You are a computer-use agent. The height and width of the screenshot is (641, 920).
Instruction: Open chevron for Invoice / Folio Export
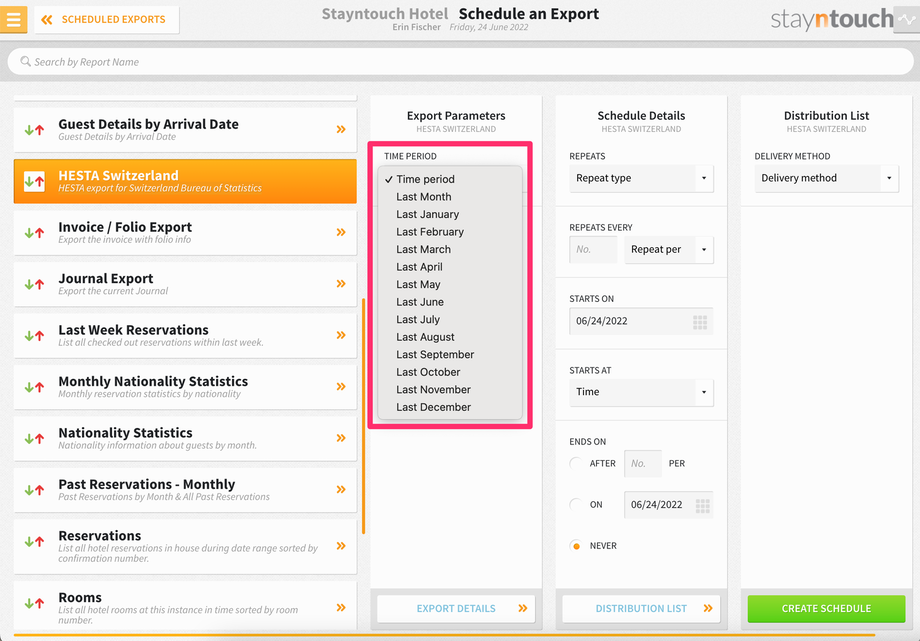tap(341, 232)
